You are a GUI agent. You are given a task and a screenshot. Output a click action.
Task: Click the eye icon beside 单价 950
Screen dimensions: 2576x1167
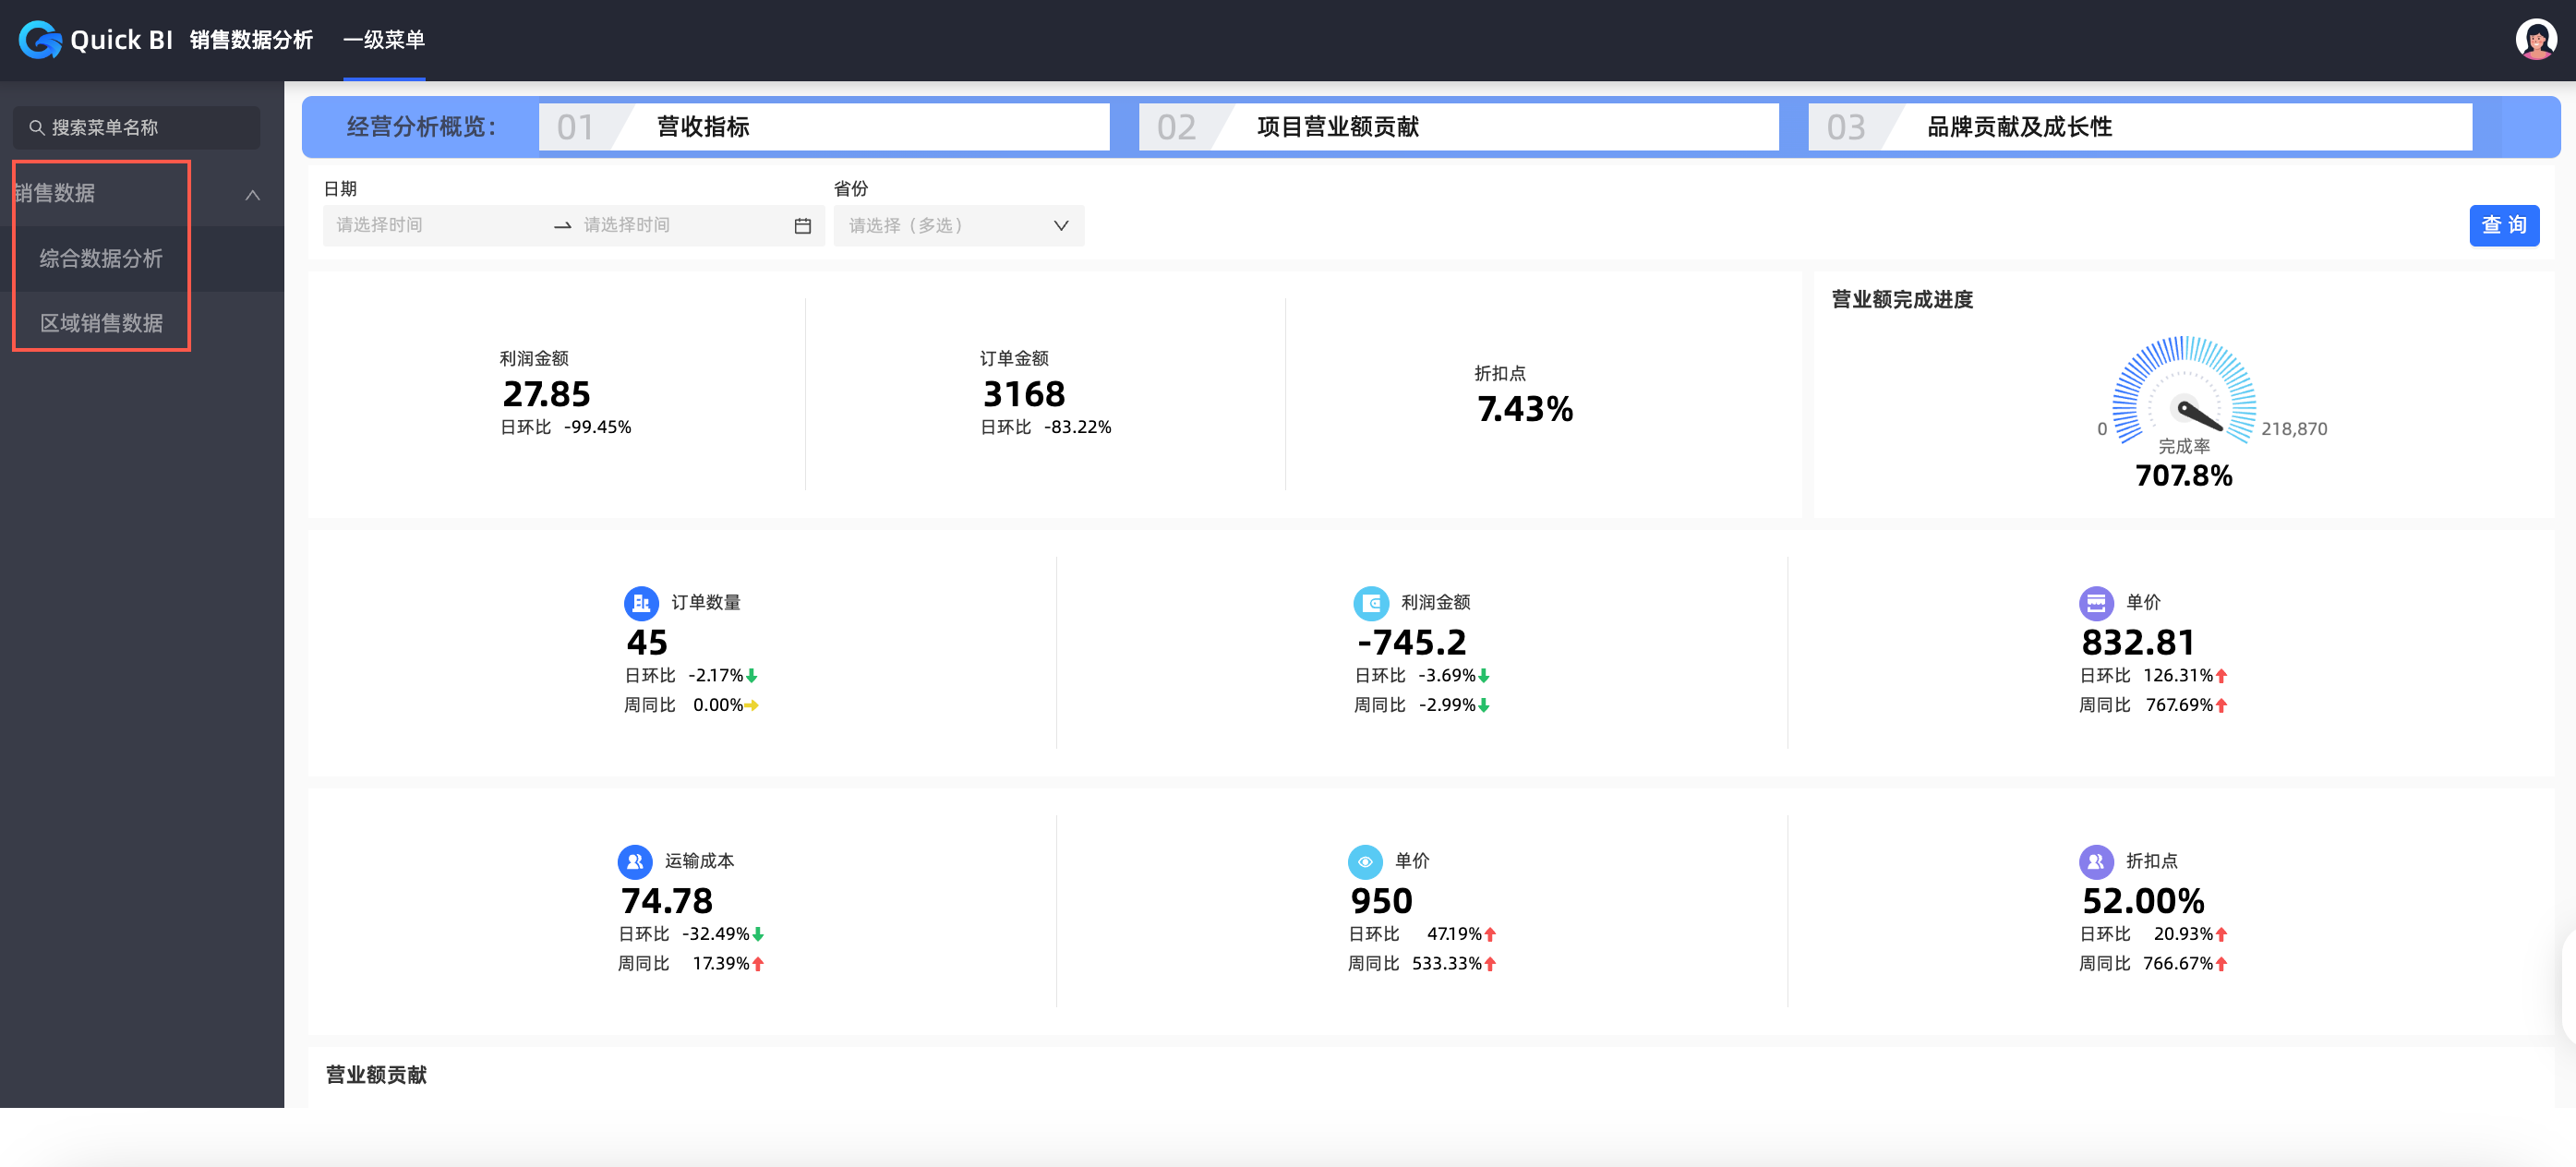(1364, 861)
